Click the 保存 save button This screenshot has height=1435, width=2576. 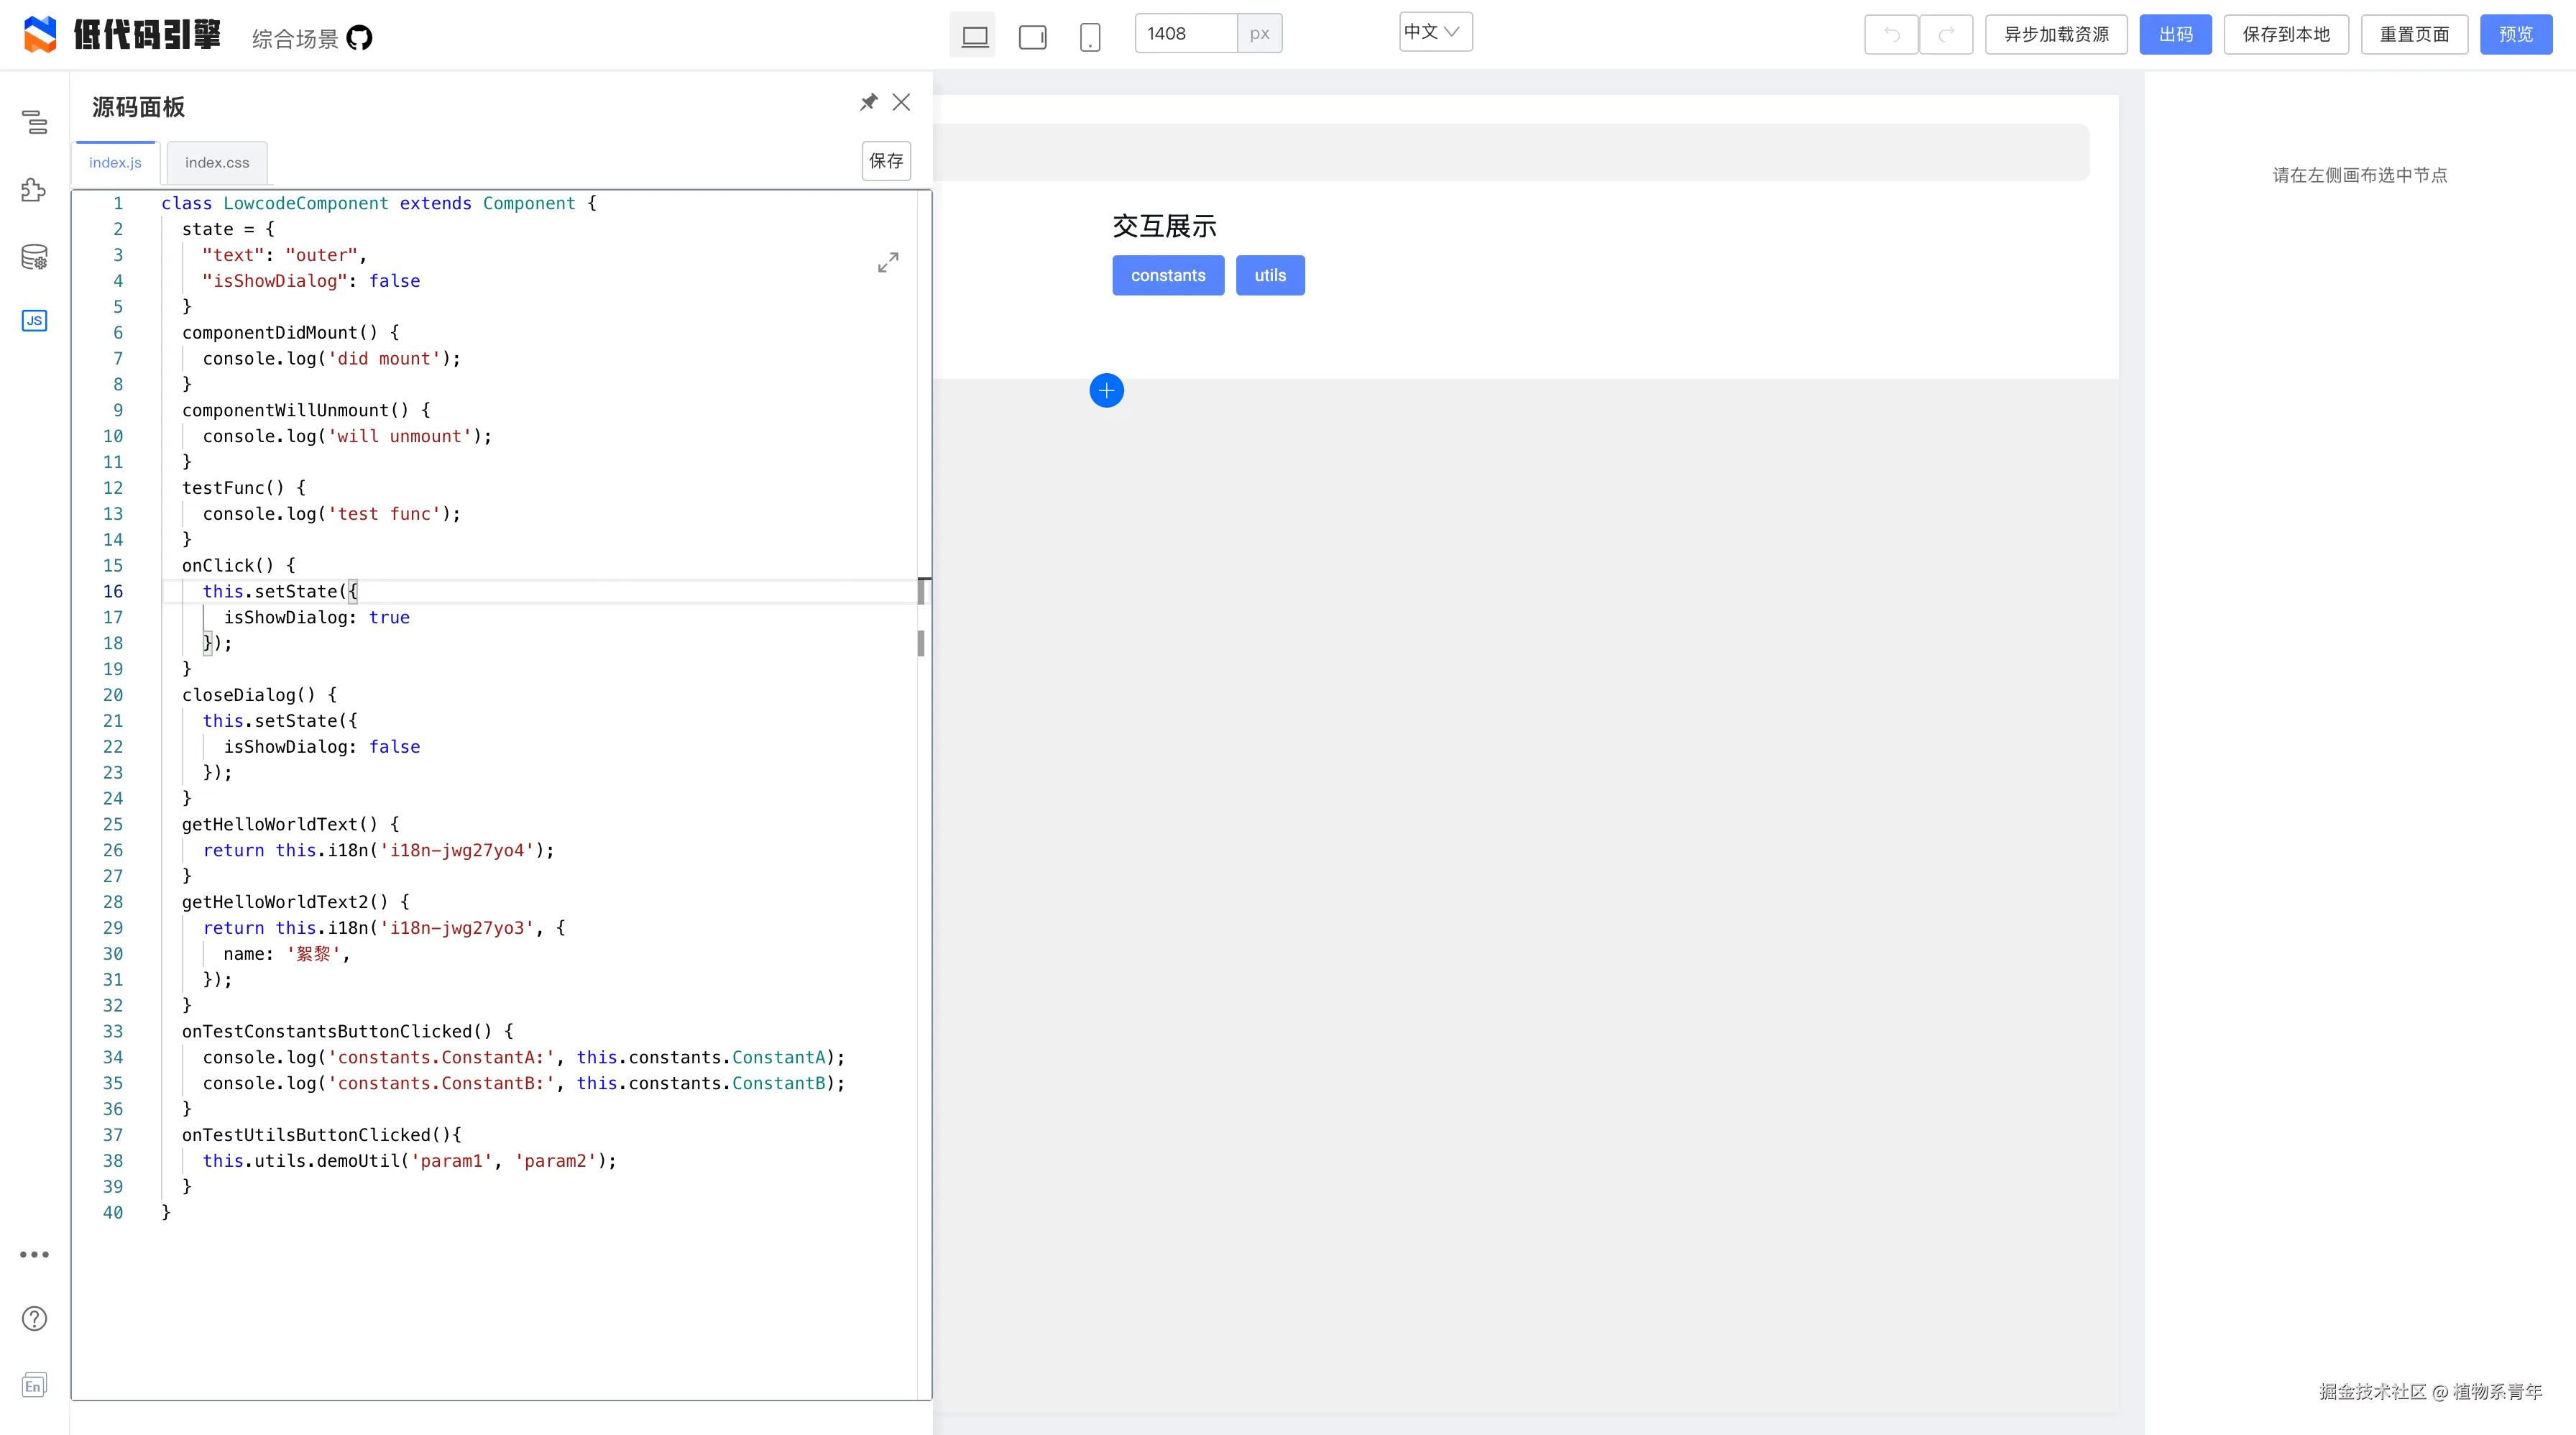(x=886, y=161)
